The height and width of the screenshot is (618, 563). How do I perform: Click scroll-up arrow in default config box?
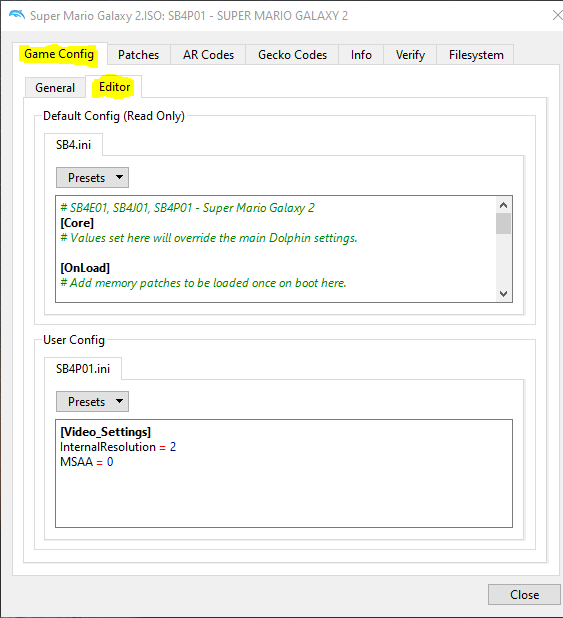[x=503, y=205]
